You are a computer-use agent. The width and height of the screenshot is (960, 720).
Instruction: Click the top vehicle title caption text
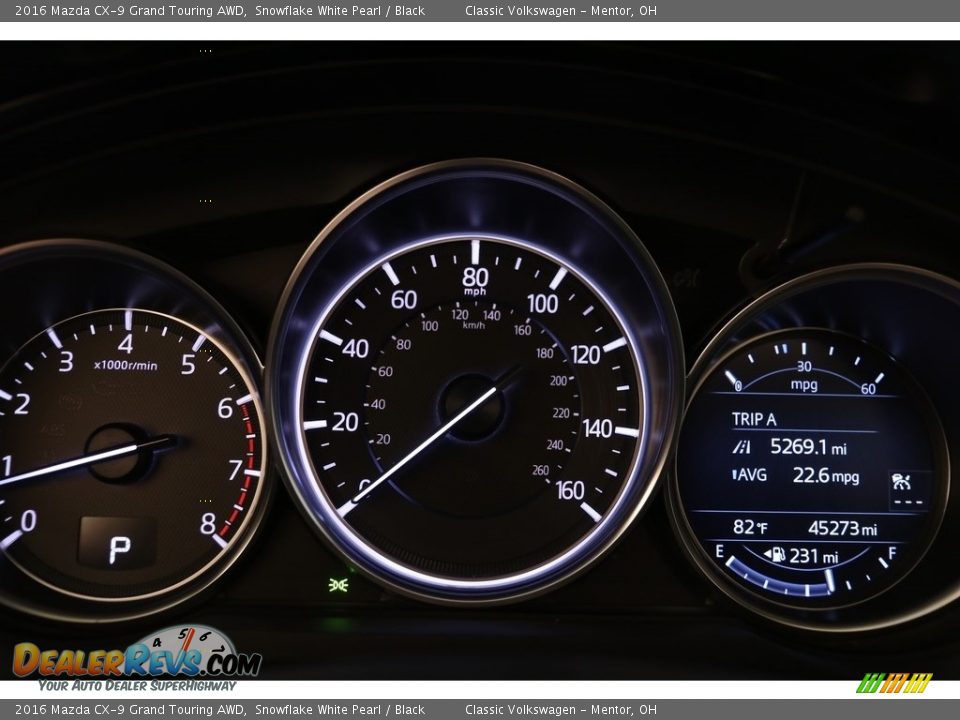point(220,11)
